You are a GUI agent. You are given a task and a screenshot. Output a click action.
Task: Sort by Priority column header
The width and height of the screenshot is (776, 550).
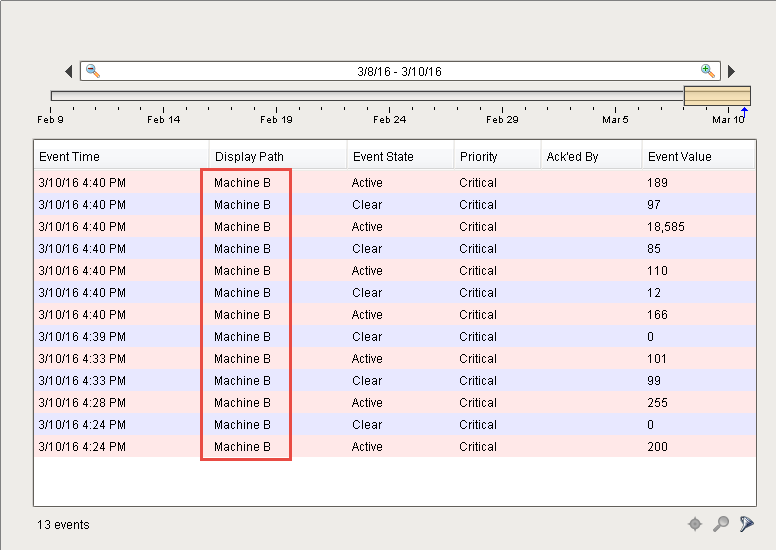click(497, 156)
